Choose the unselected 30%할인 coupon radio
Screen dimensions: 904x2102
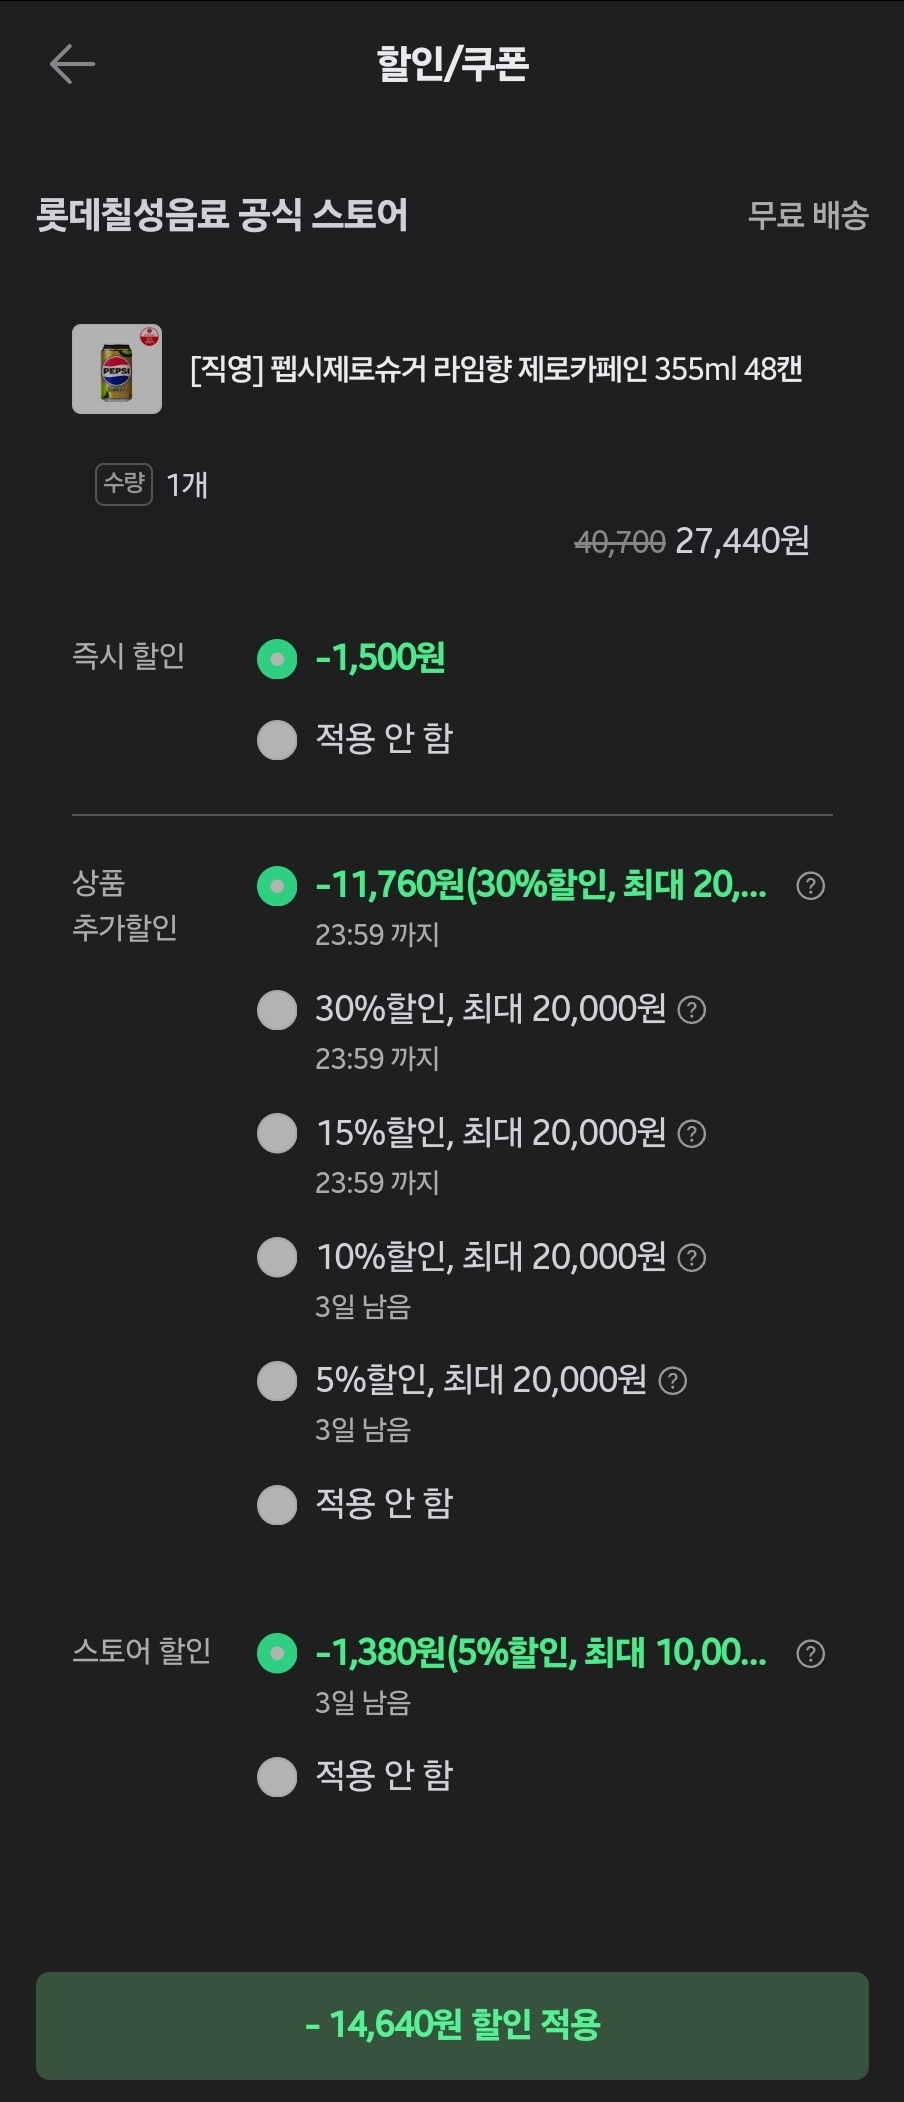(x=277, y=1010)
